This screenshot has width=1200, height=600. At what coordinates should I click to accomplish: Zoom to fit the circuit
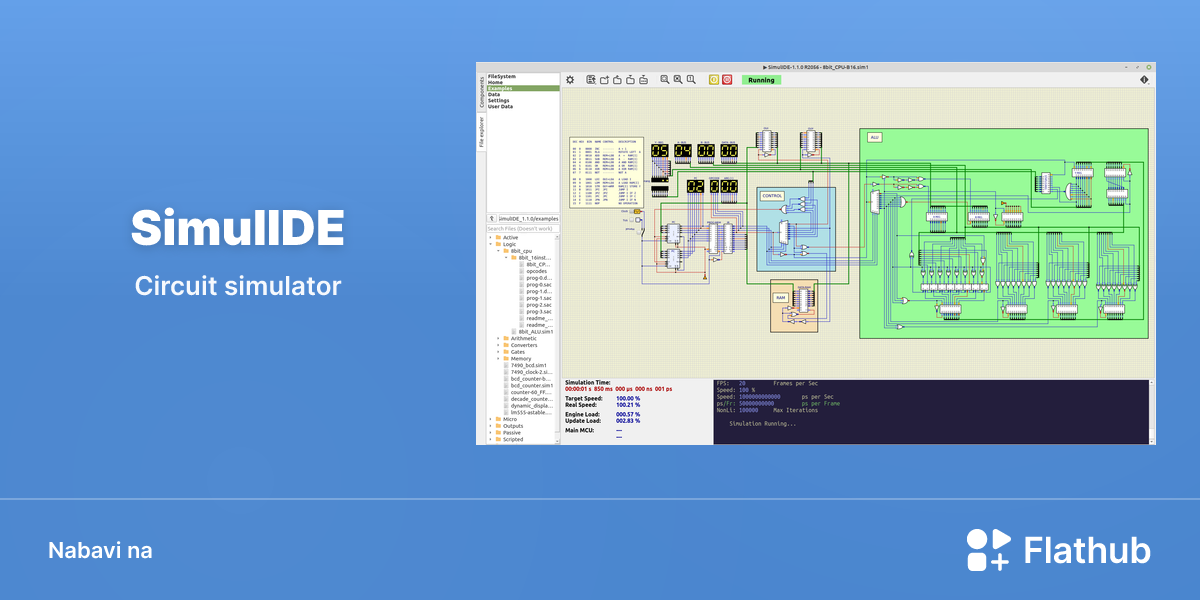[x=665, y=80]
